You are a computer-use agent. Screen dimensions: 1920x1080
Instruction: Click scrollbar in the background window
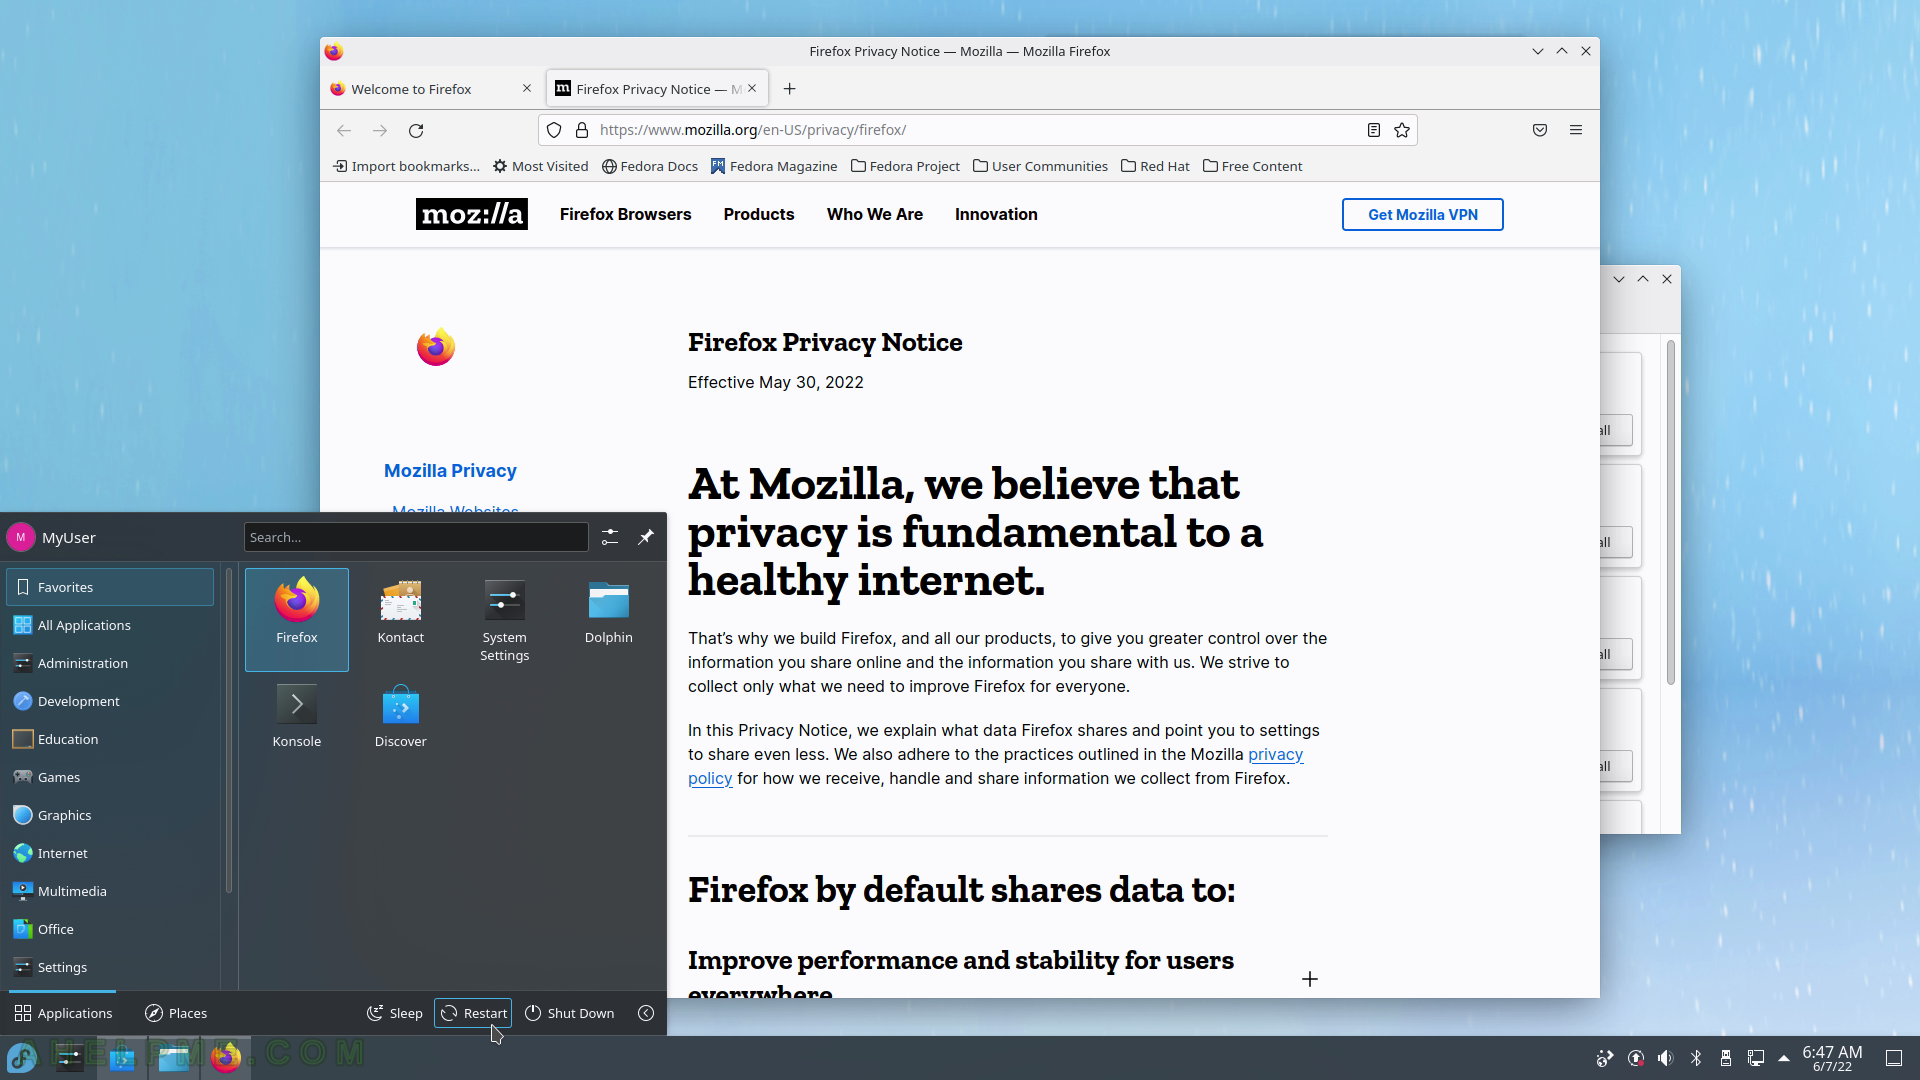pos(1670,513)
